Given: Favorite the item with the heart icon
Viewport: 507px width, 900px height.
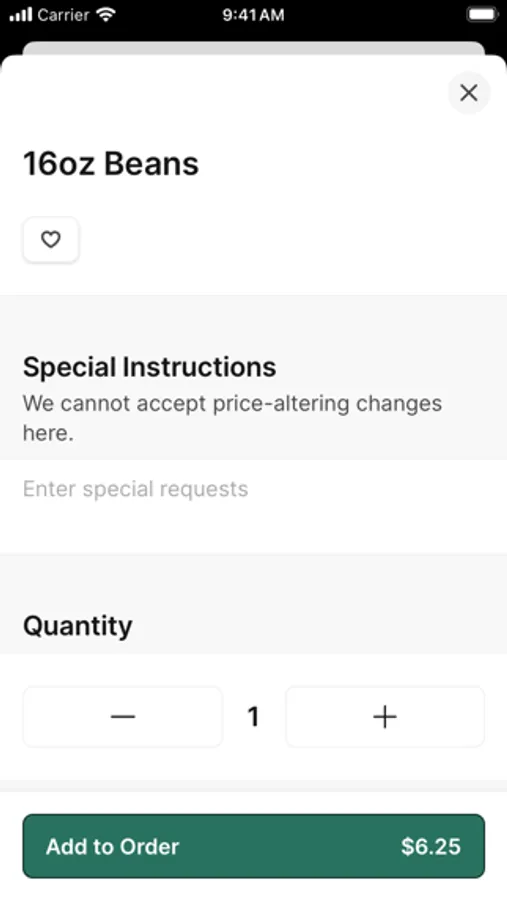Looking at the screenshot, I should tap(51, 239).
